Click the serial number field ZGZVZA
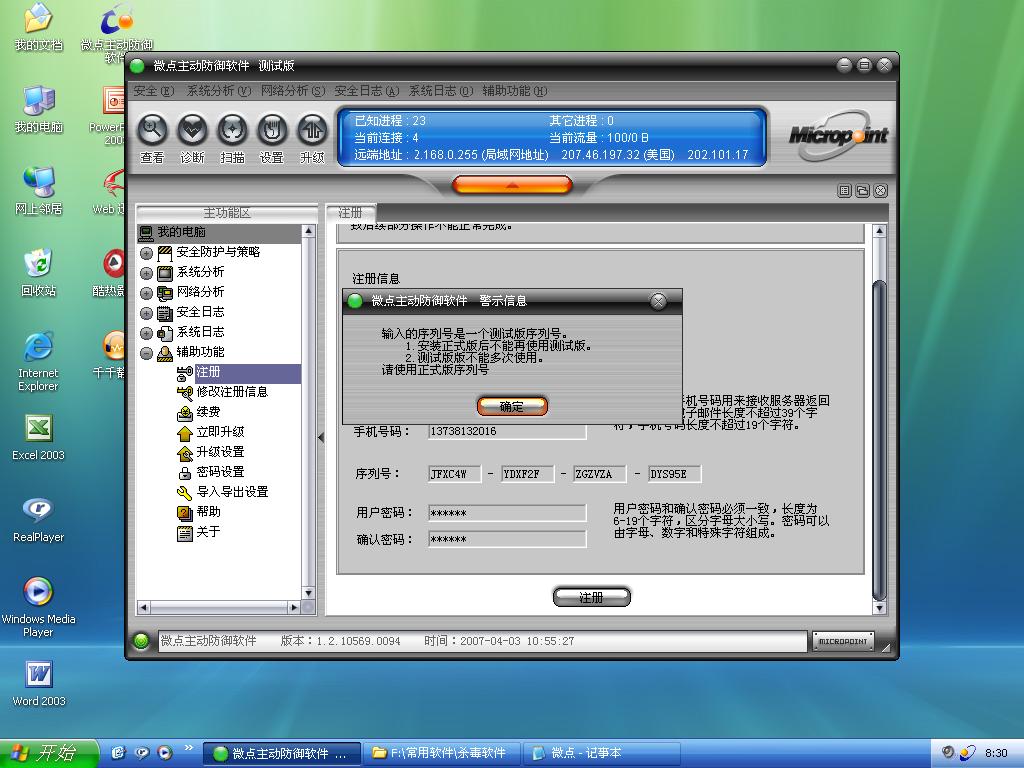 pyautogui.click(x=600, y=474)
